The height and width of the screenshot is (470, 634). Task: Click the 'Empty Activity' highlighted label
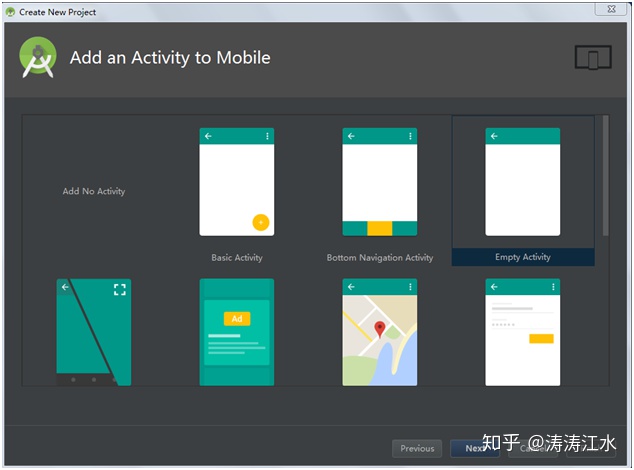523,257
